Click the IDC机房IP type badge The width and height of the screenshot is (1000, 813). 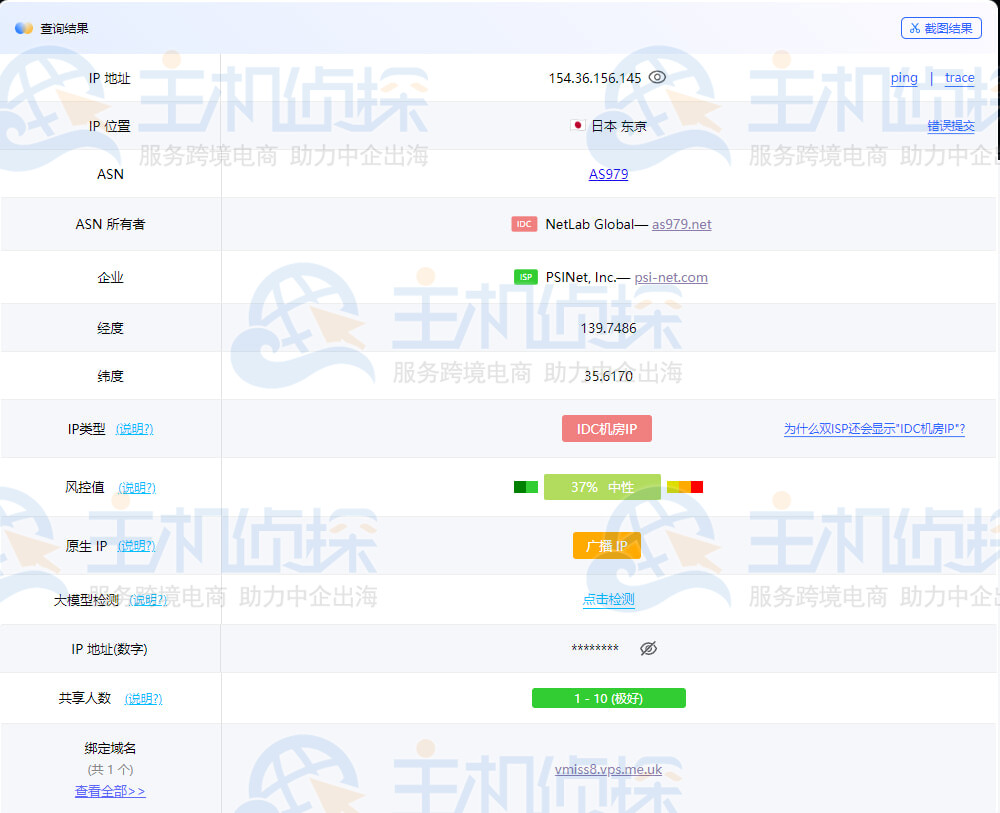[607, 429]
